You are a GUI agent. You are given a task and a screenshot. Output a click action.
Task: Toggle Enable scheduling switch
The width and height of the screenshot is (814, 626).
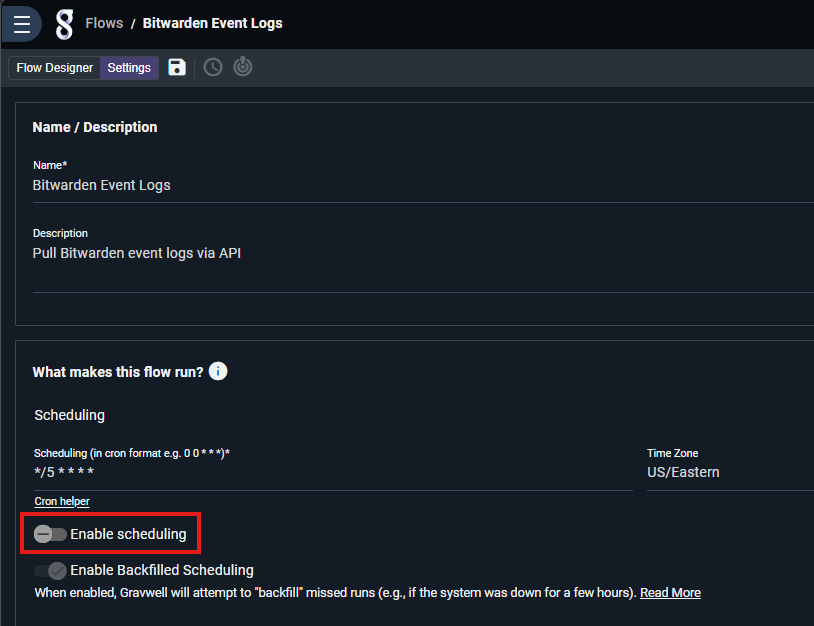(50, 534)
